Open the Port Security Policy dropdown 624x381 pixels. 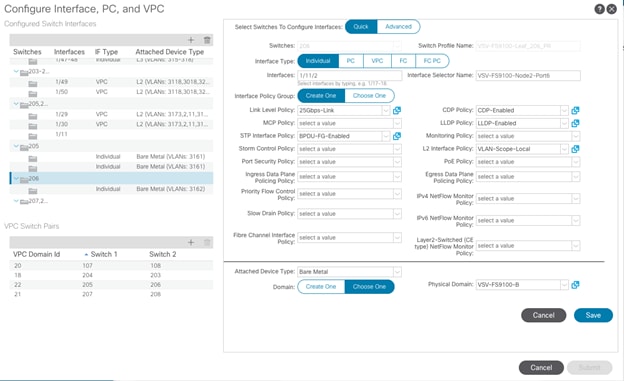(x=397, y=162)
